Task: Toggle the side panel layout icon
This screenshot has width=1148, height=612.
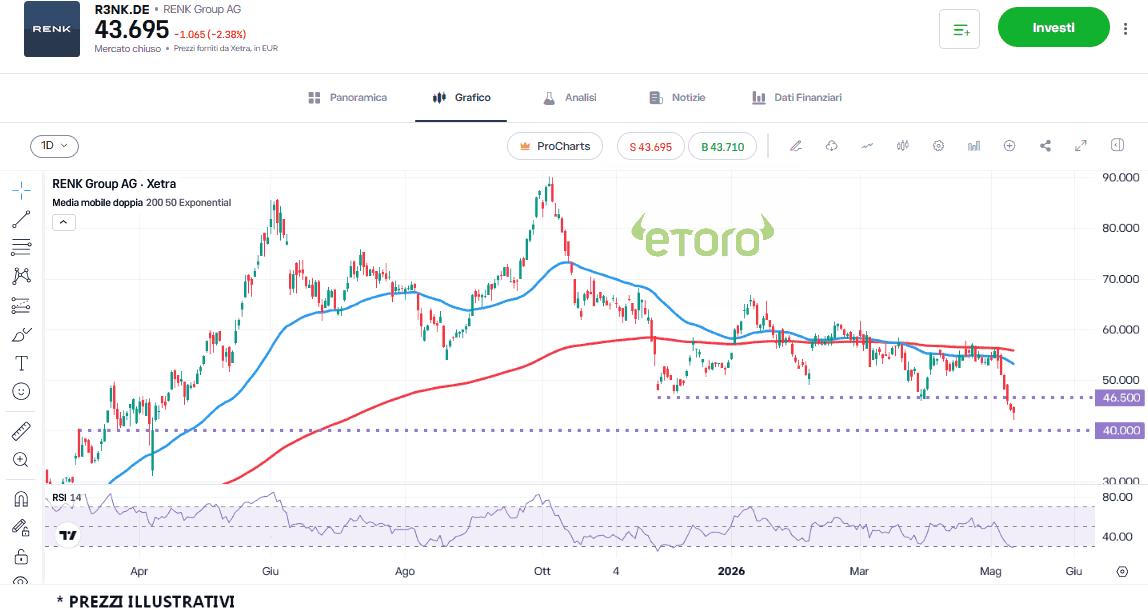Action: 1117,145
